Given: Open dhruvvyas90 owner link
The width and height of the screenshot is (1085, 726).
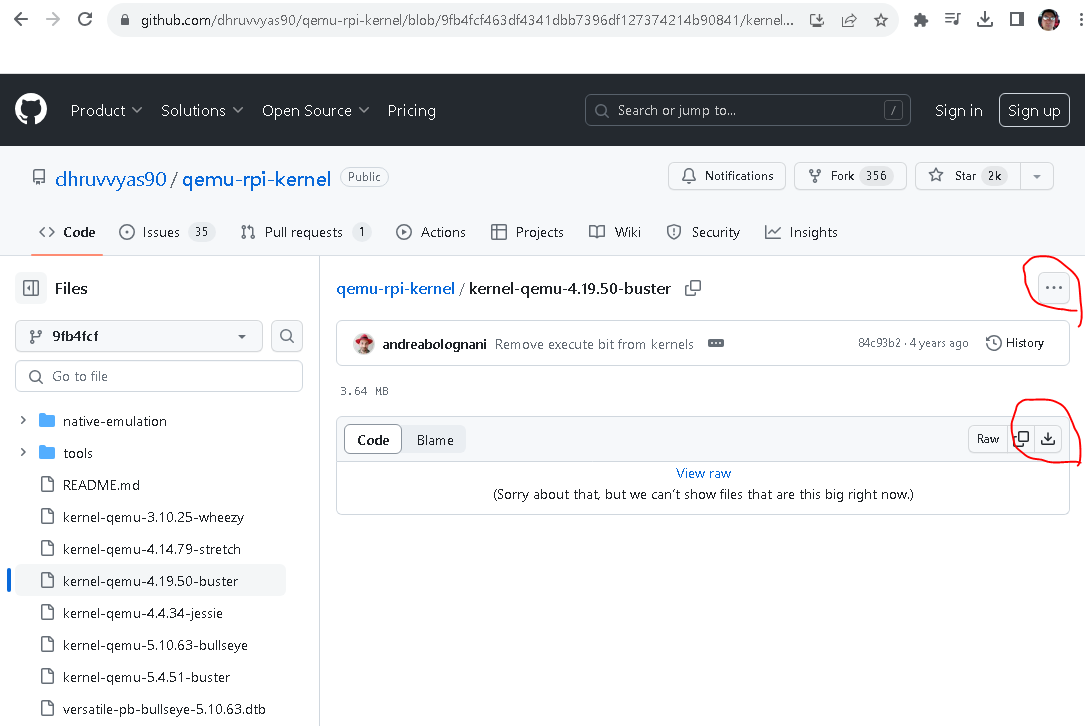Looking at the screenshot, I should (x=111, y=179).
